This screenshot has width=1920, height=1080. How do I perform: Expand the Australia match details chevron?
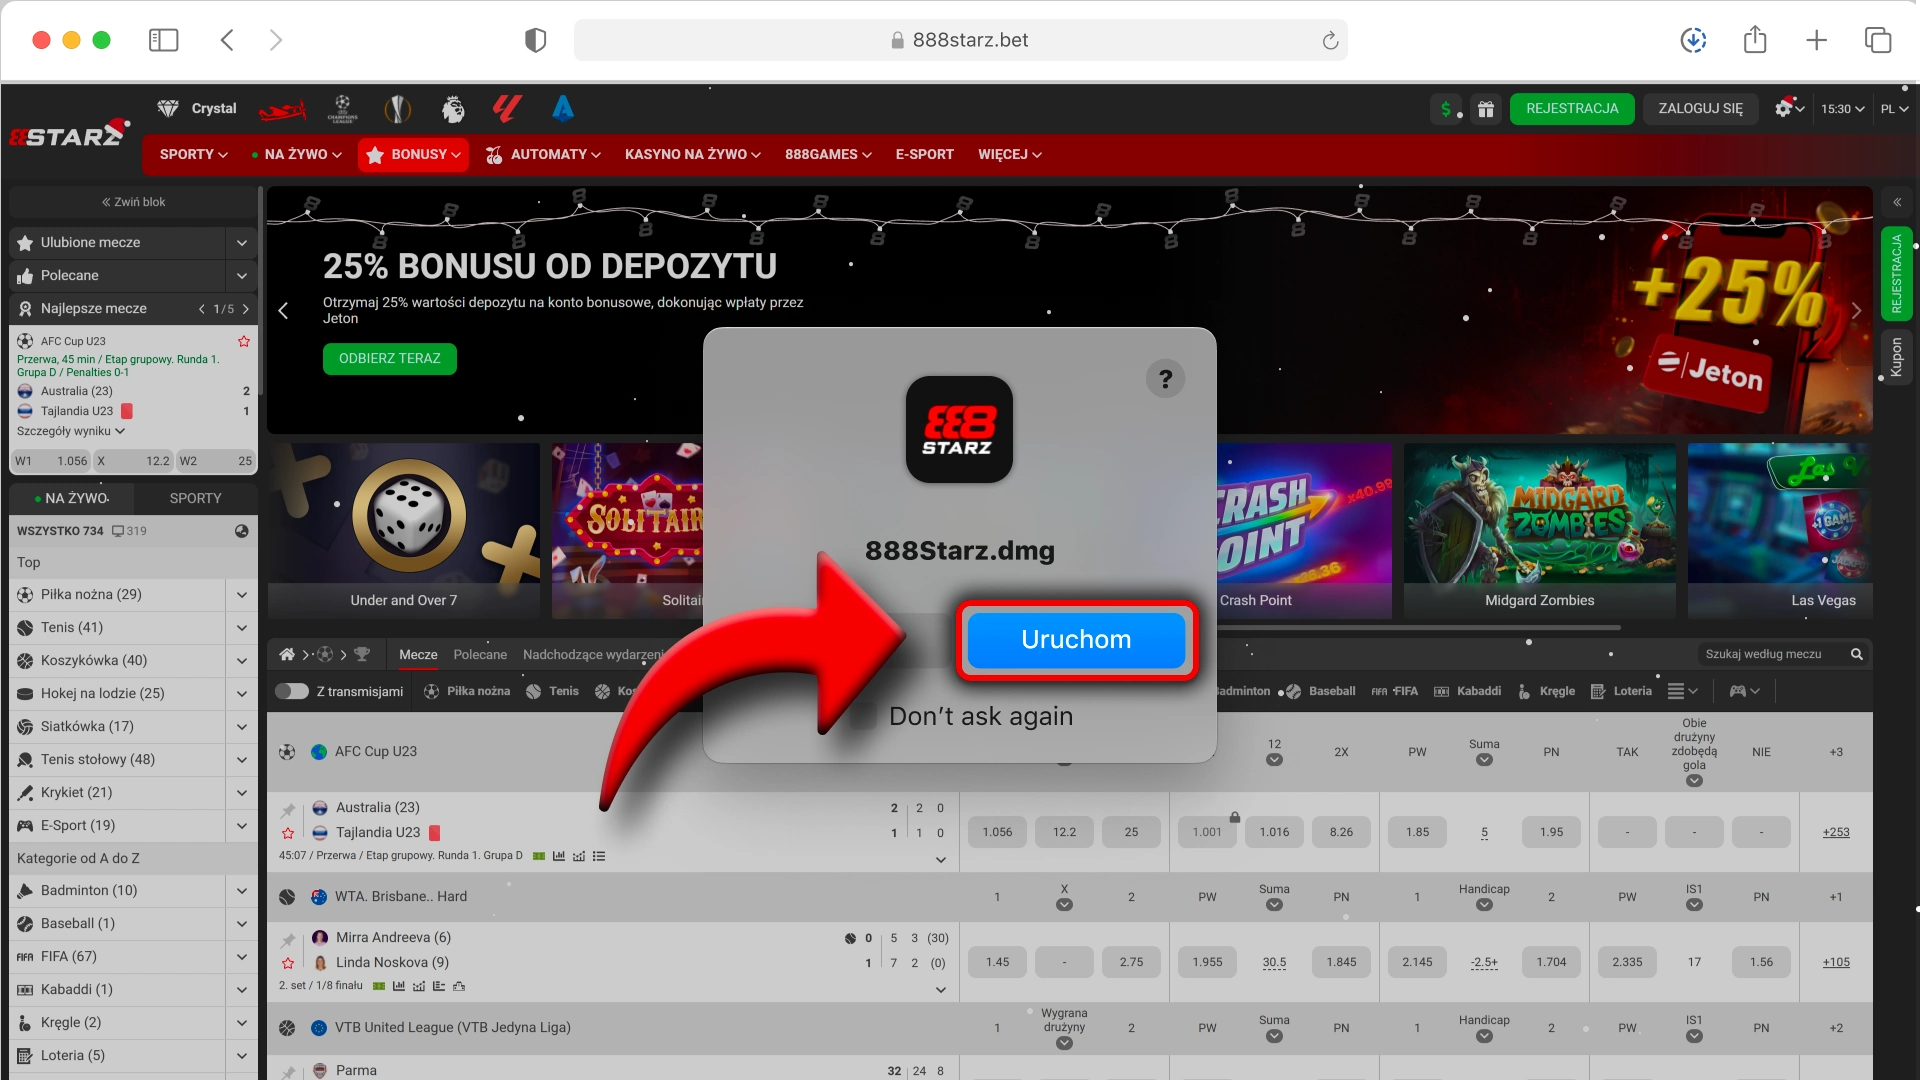(x=940, y=860)
